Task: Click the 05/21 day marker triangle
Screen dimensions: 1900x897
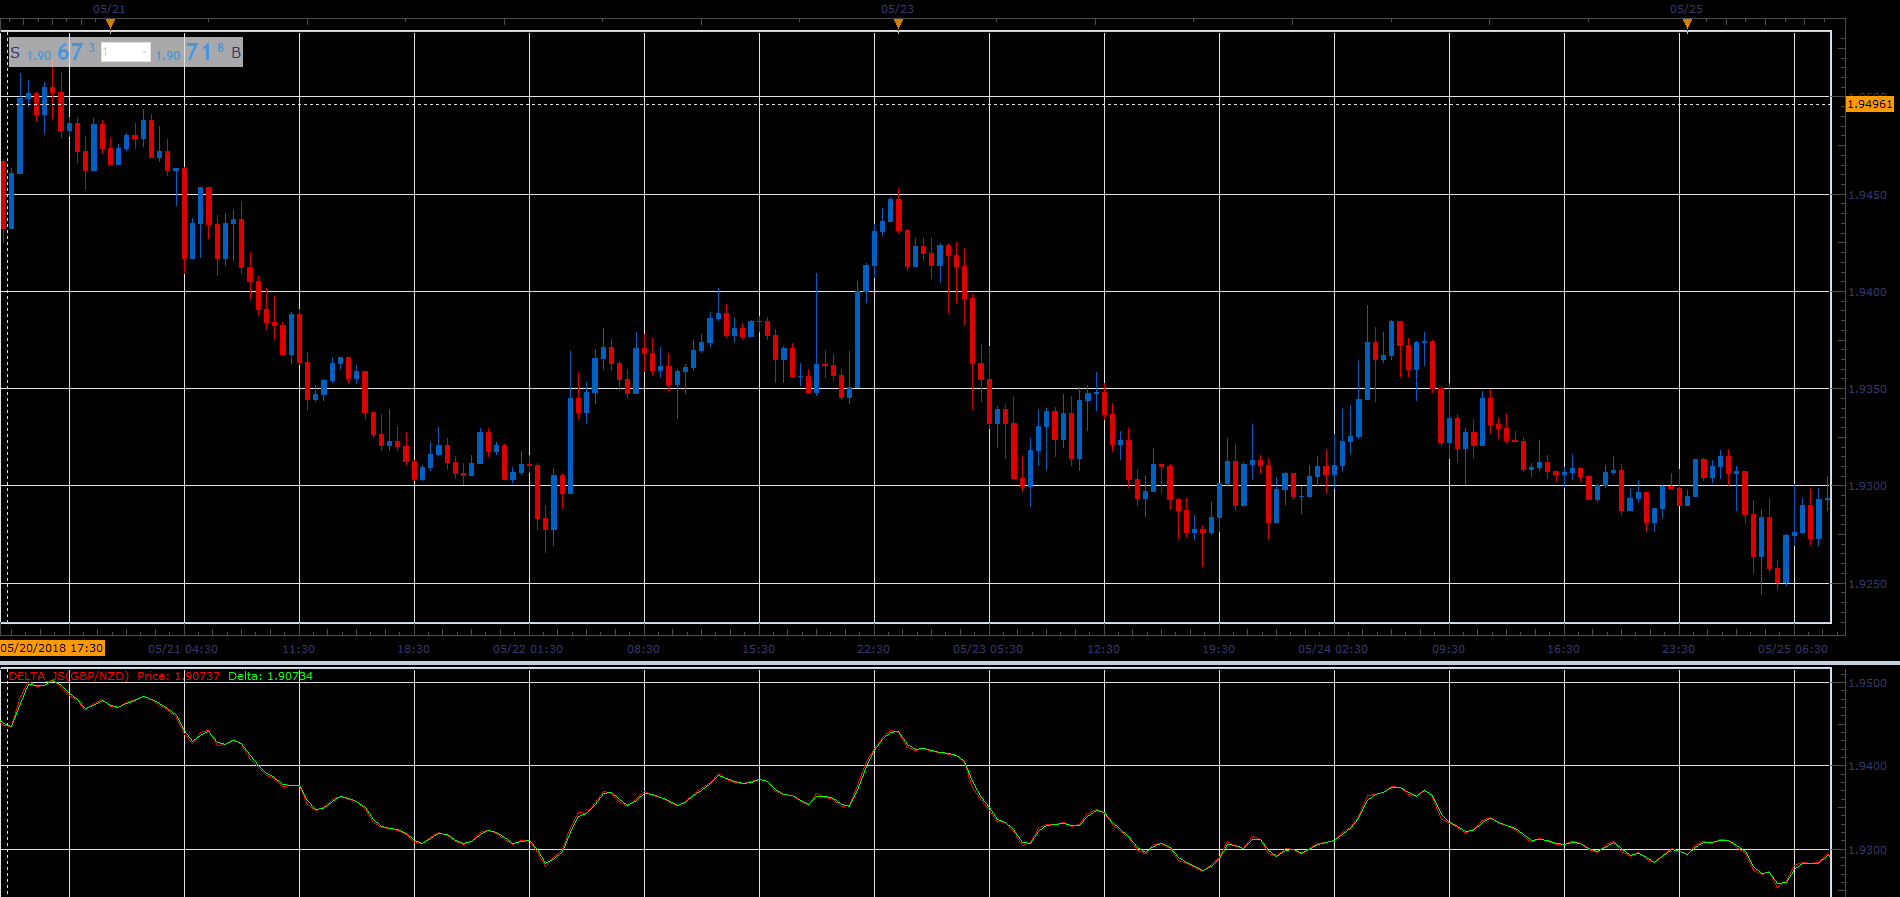Action: 110,24
